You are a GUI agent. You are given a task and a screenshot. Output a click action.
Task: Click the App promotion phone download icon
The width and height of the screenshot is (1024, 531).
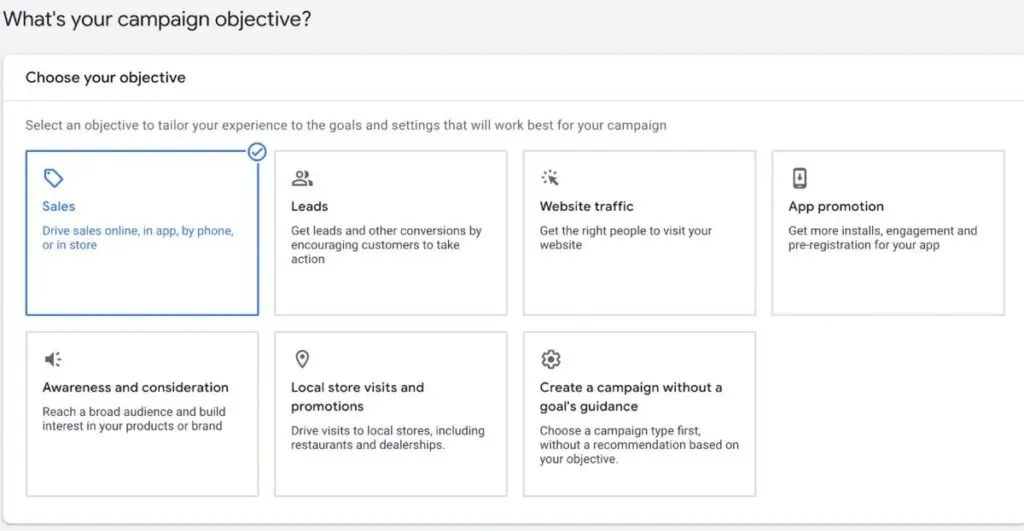(799, 179)
